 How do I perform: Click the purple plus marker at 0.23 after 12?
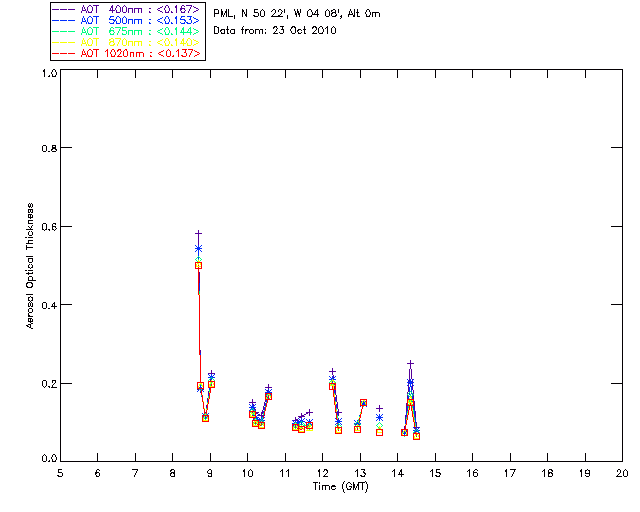click(x=332, y=372)
